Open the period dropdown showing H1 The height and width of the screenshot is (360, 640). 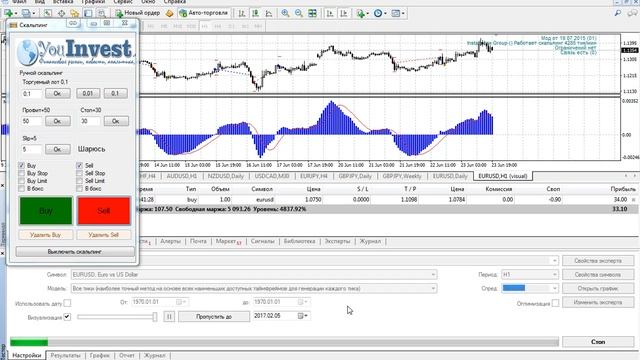pyautogui.click(x=529, y=275)
